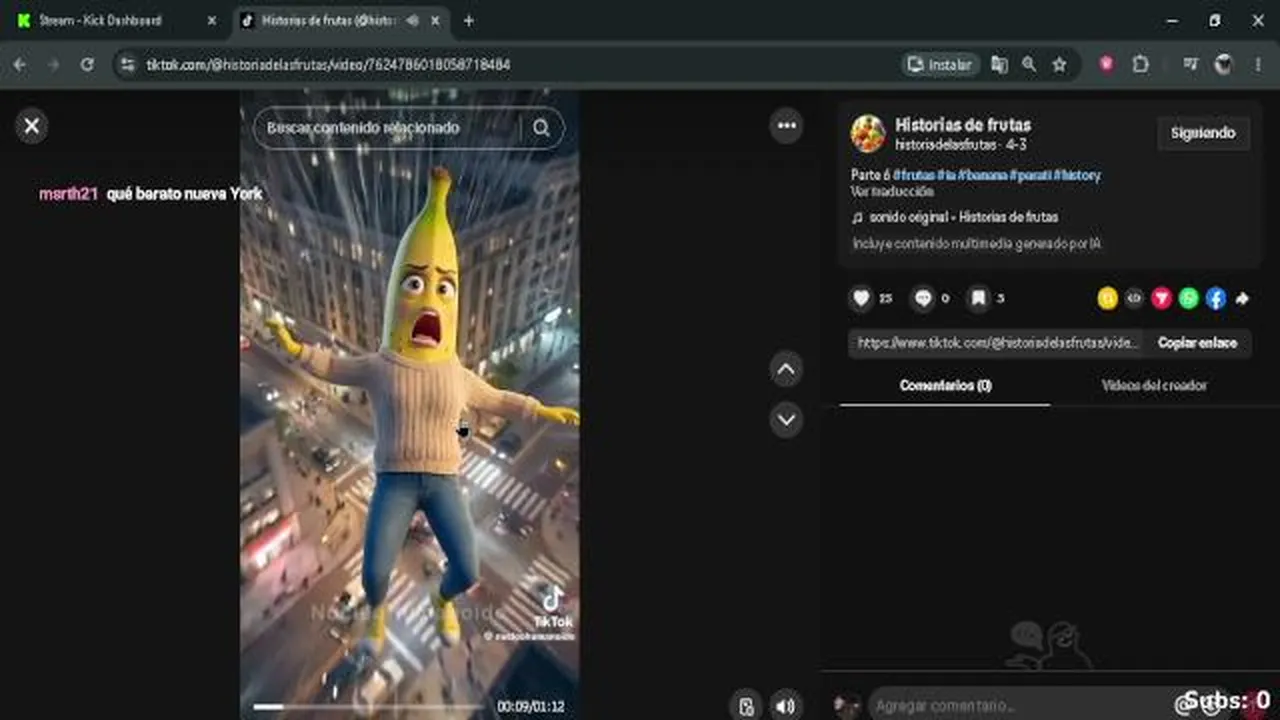Open the Chrome profile avatar
The image size is (1280, 720).
coord(1224,64)
